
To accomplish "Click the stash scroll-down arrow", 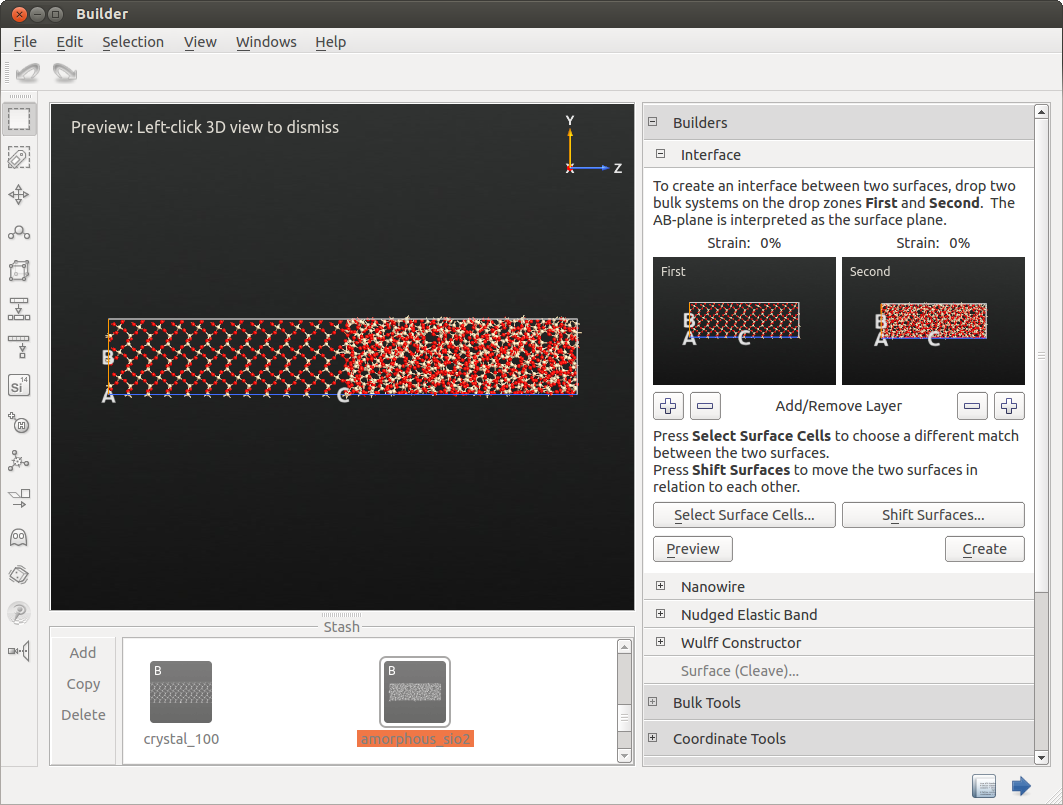I will pos(624,755).
